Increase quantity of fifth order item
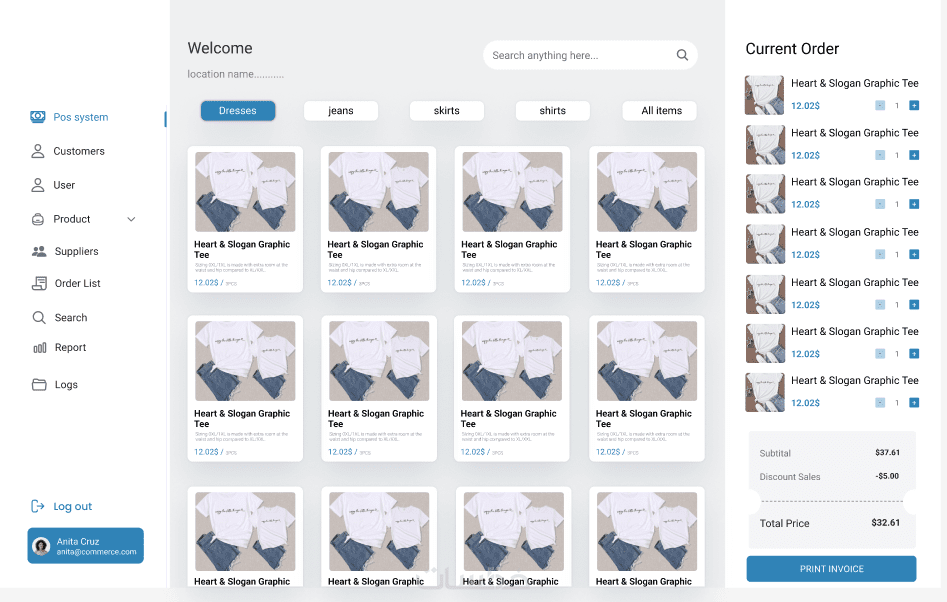Viewport: 947px width, 602px height. (x=914, y=304)
